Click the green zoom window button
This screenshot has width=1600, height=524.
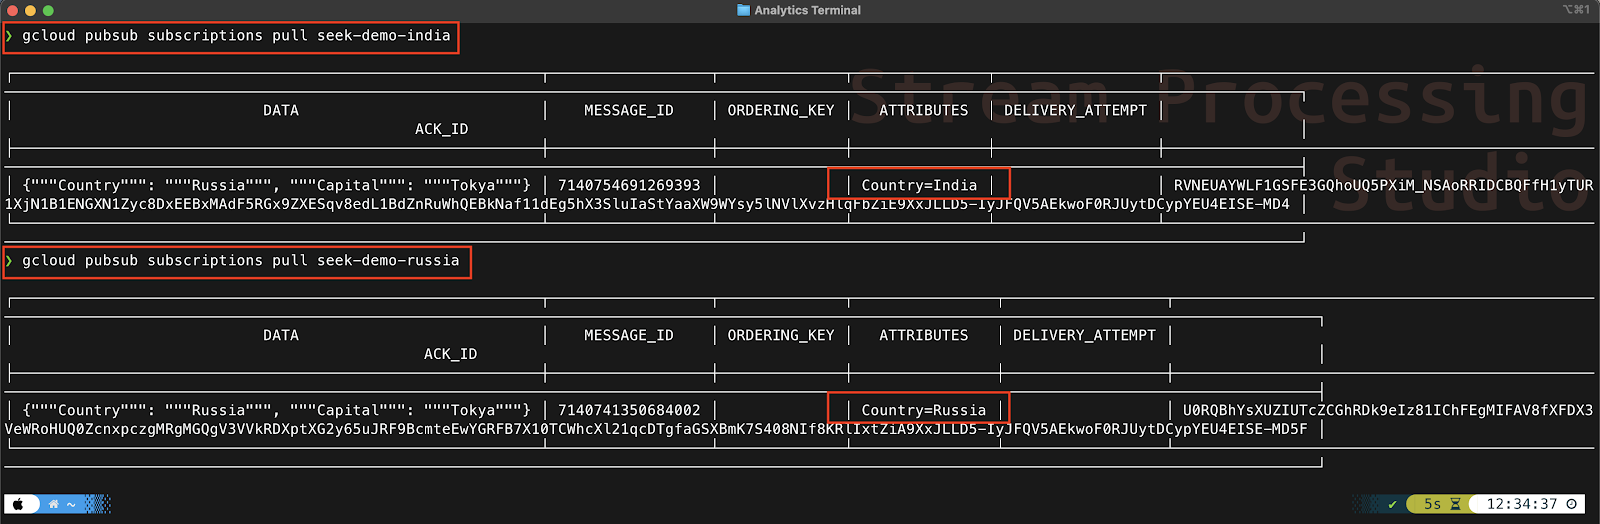point(49,10)
